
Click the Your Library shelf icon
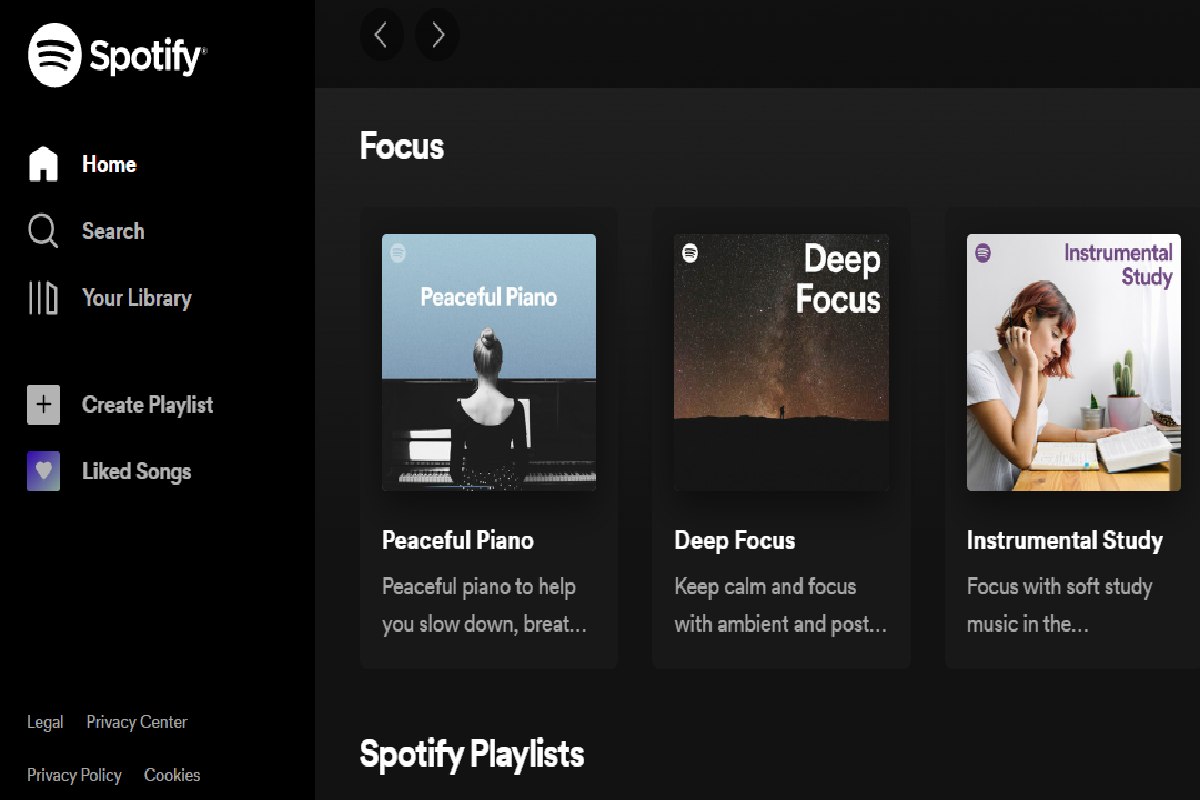(43, 298)
